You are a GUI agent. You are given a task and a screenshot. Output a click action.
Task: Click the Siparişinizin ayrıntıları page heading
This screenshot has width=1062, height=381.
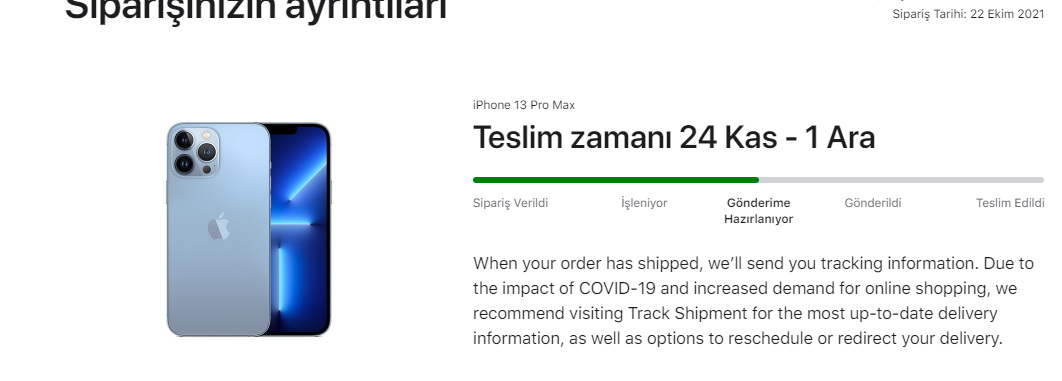click(x=256, y=9)
